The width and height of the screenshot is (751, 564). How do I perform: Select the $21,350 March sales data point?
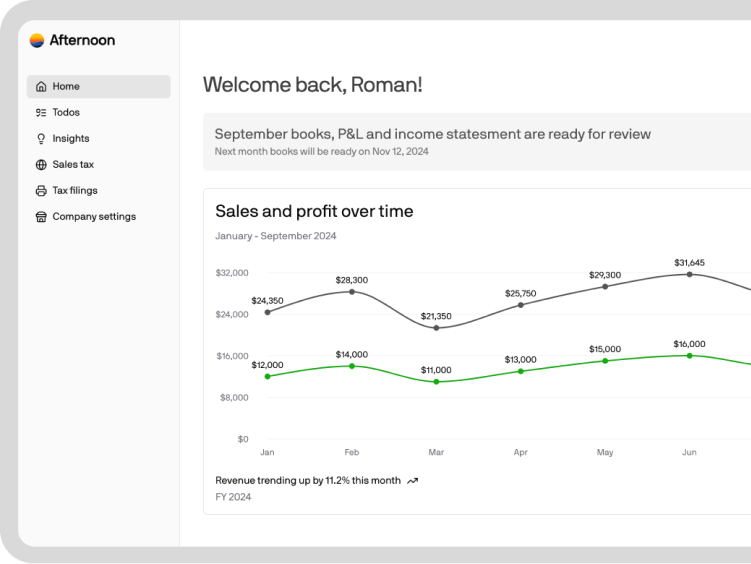[436, 328]
